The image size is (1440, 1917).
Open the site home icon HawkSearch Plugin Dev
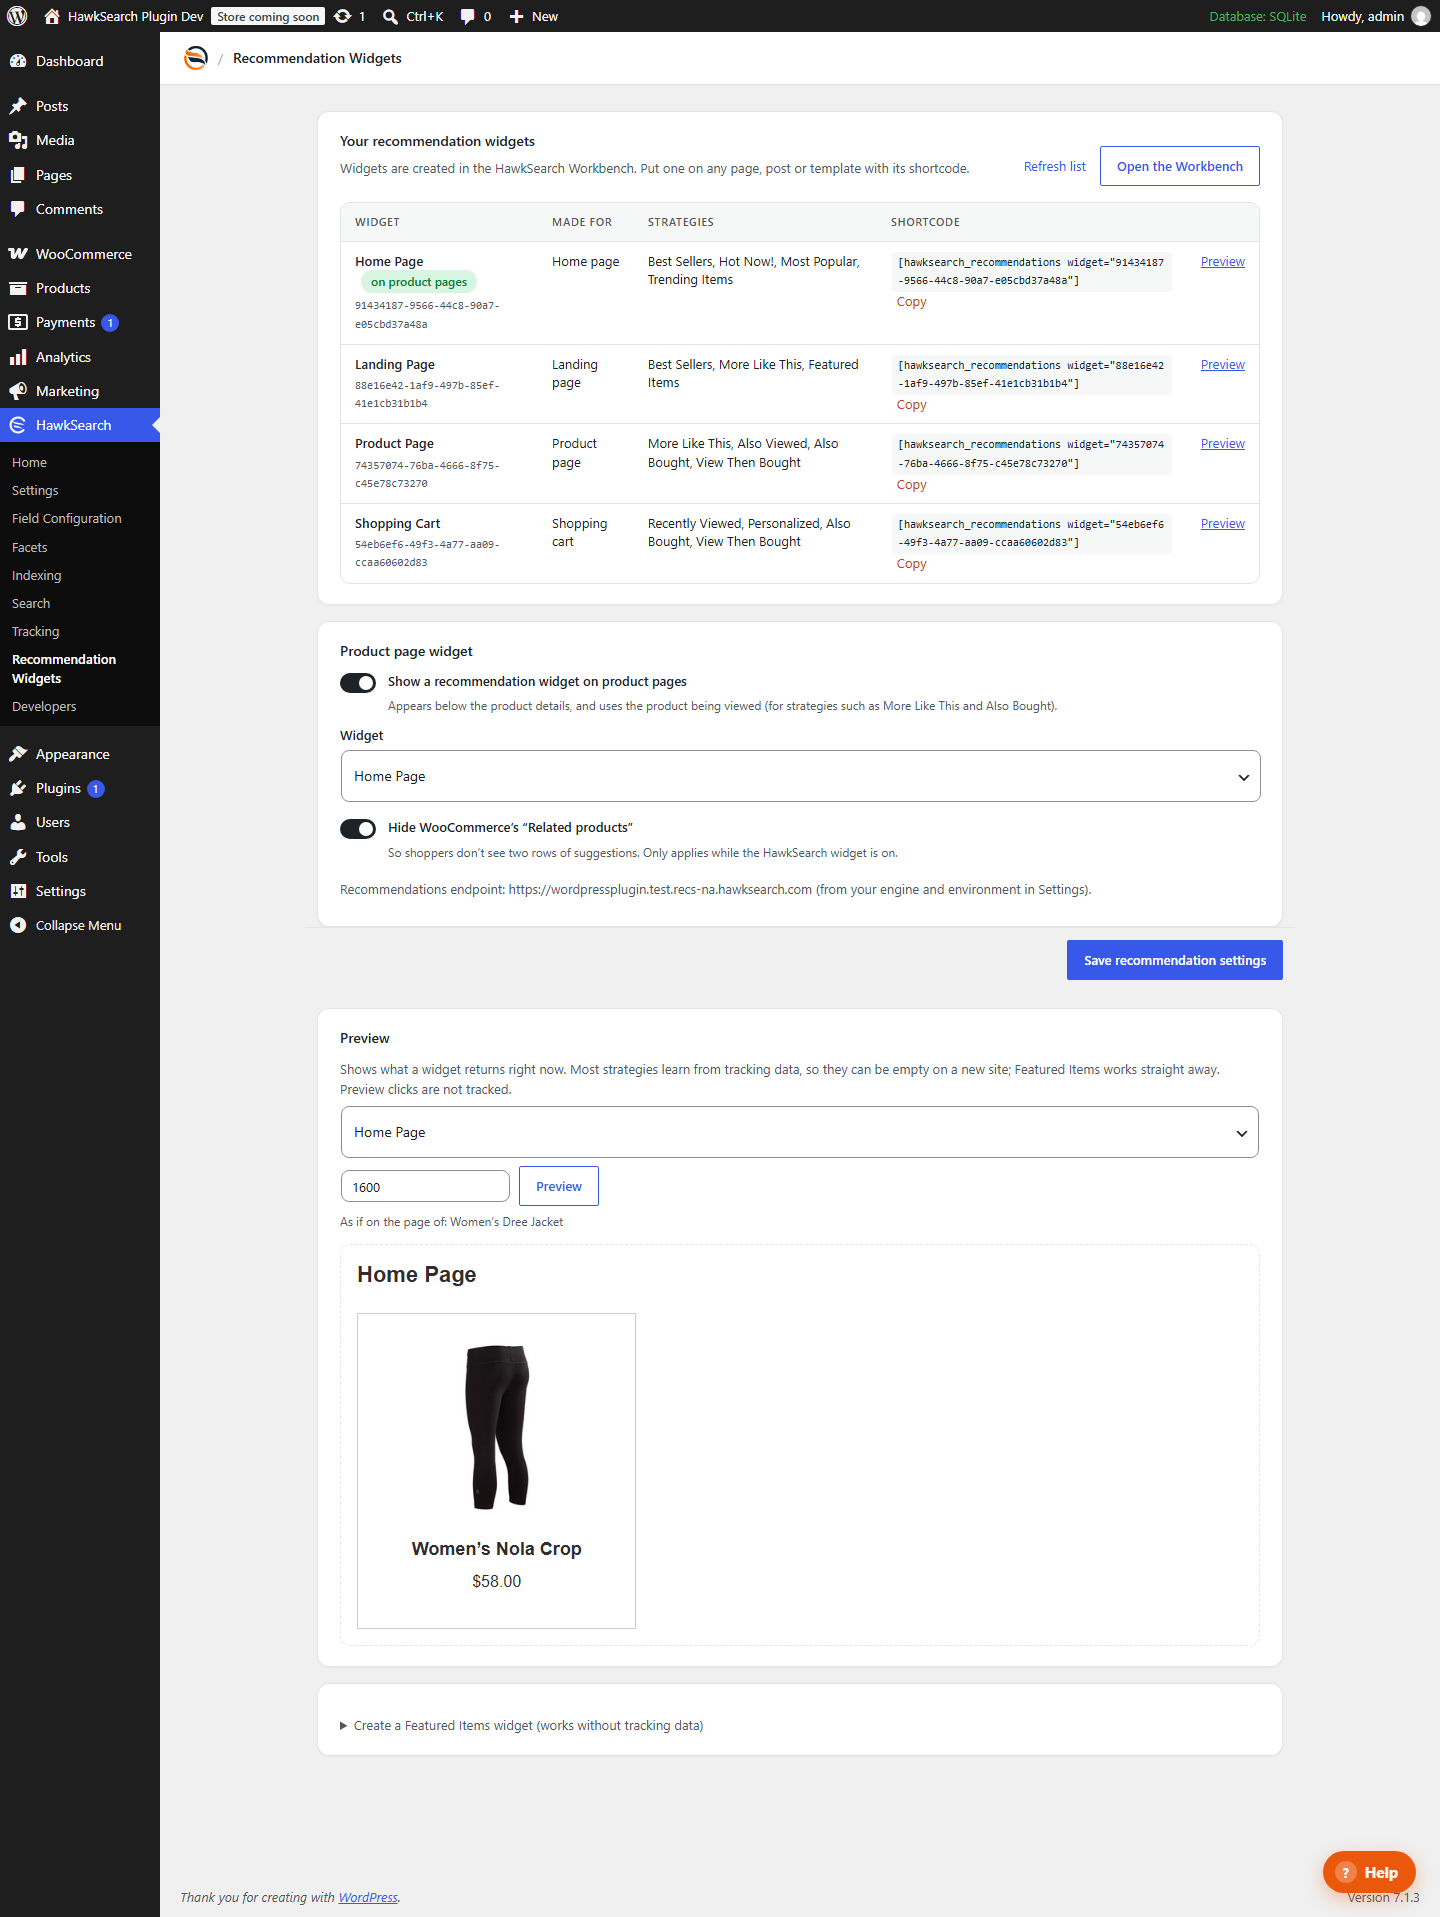pyautogui.click(x=52, y=16)
